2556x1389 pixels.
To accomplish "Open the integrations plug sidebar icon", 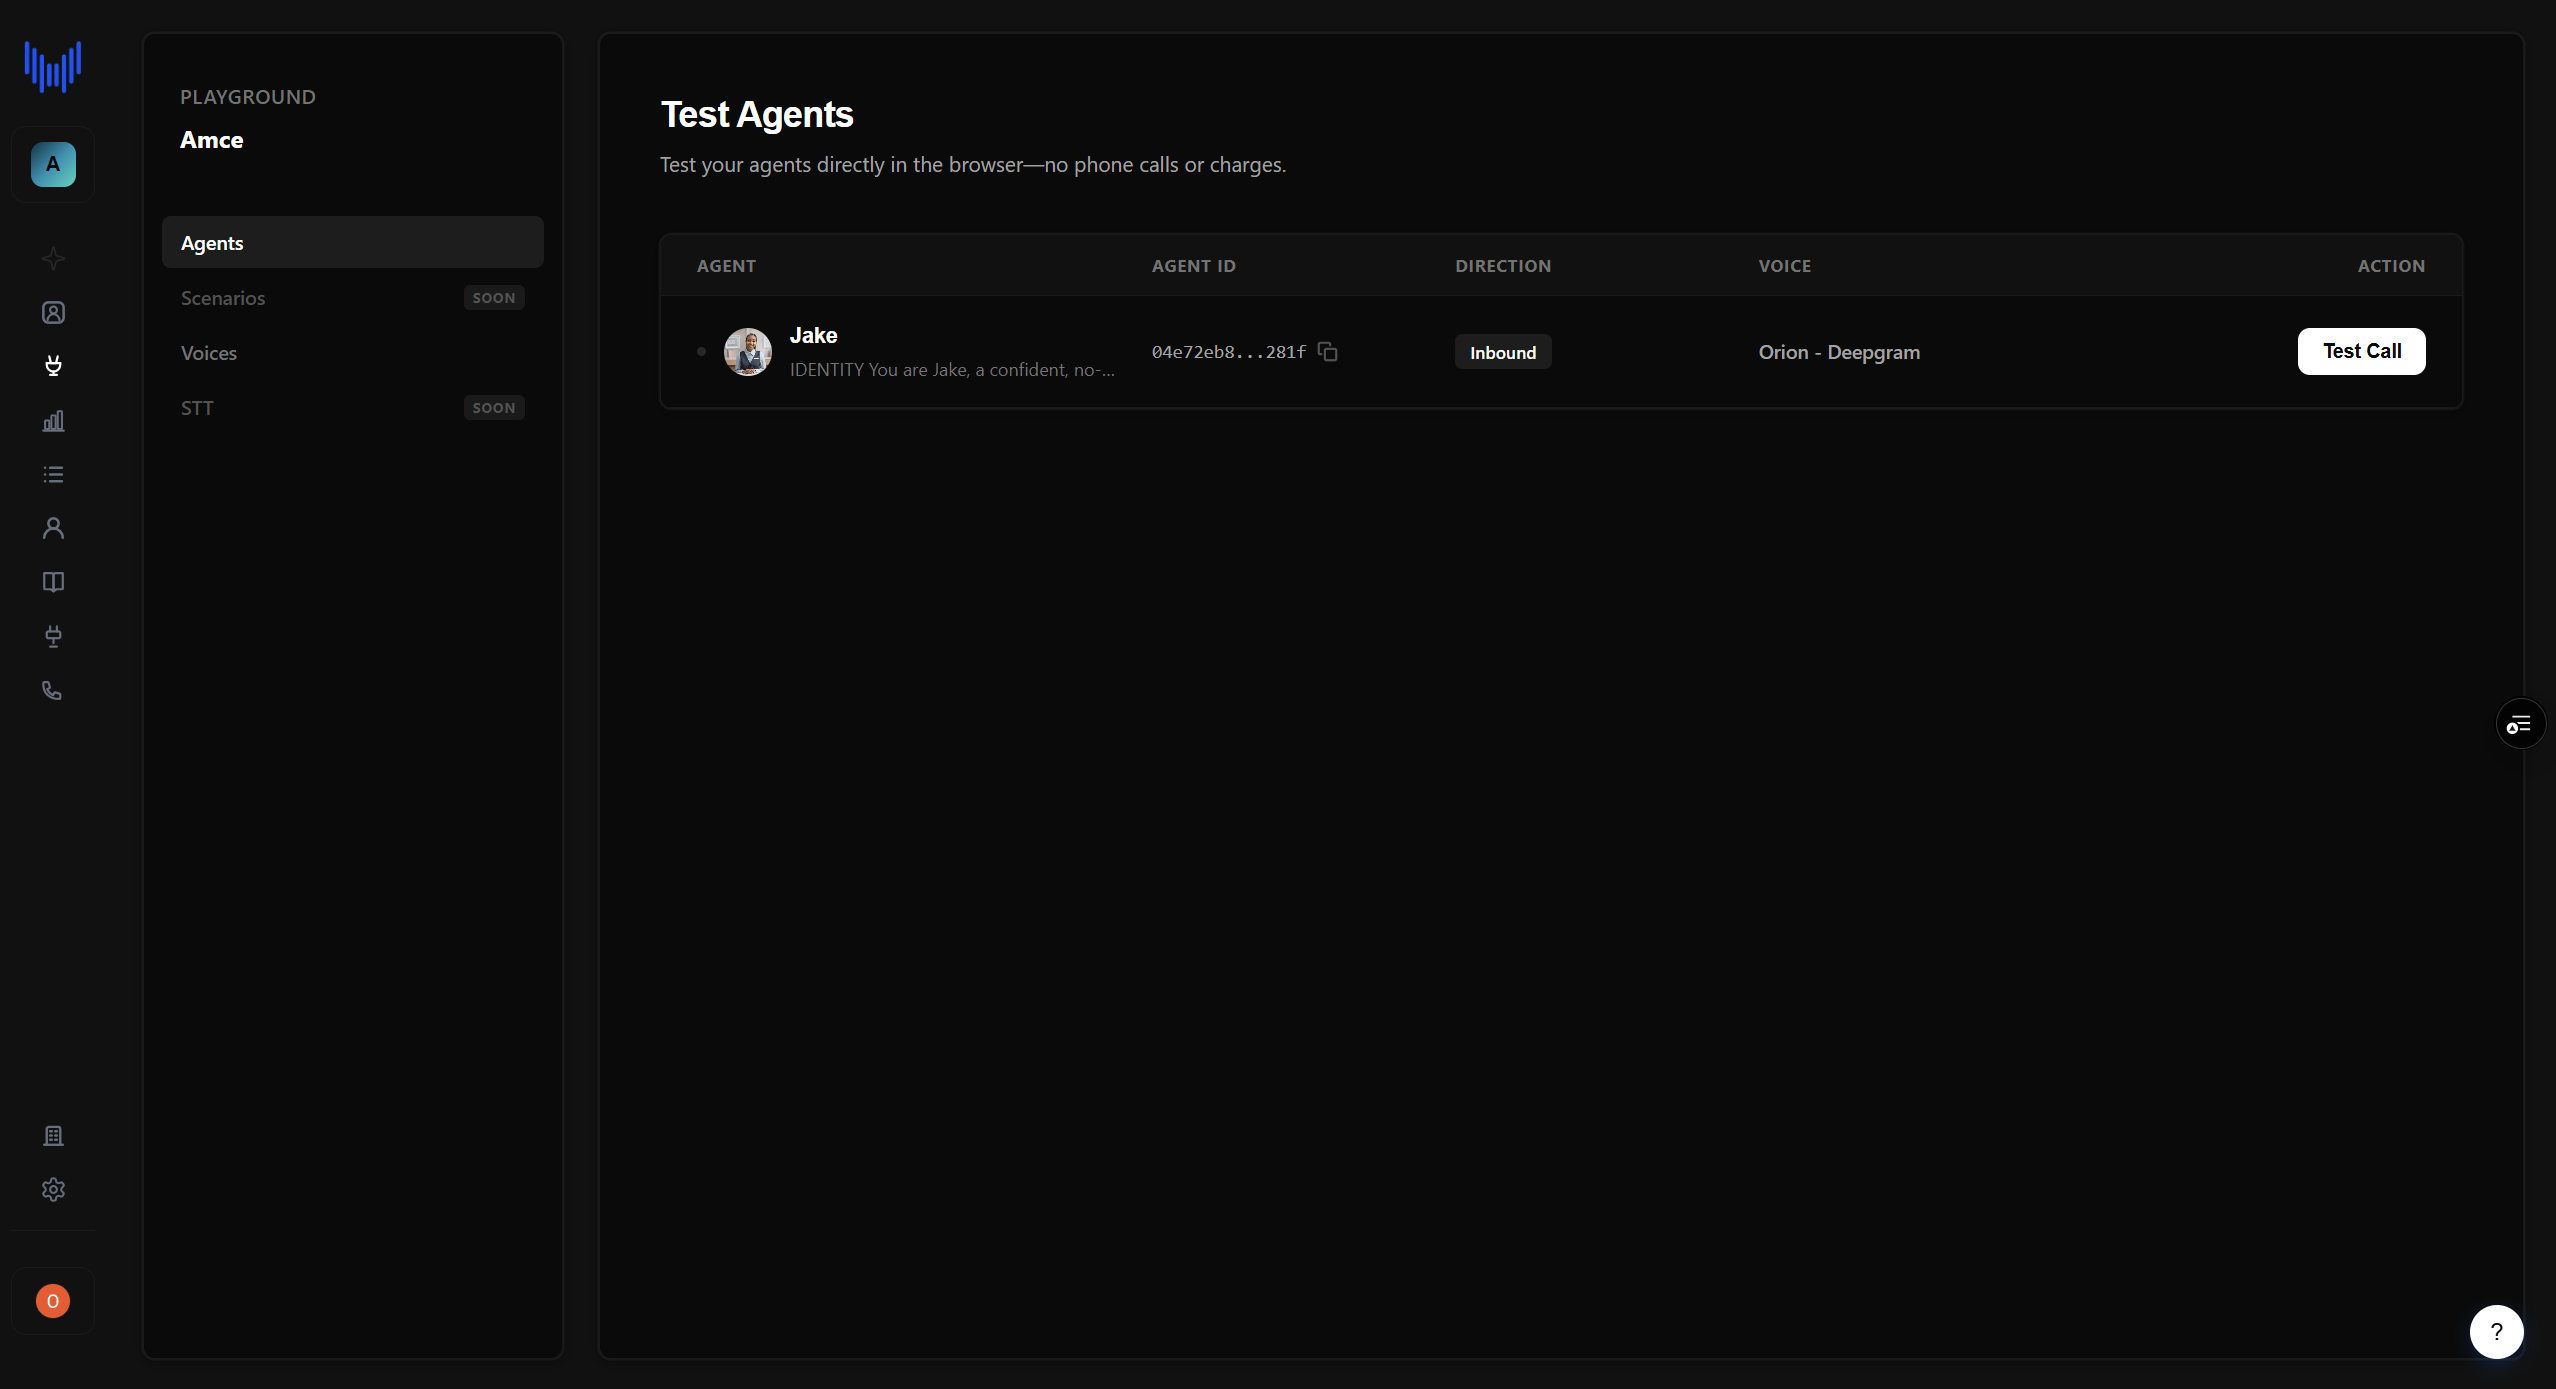I will (x=53, y=636).
